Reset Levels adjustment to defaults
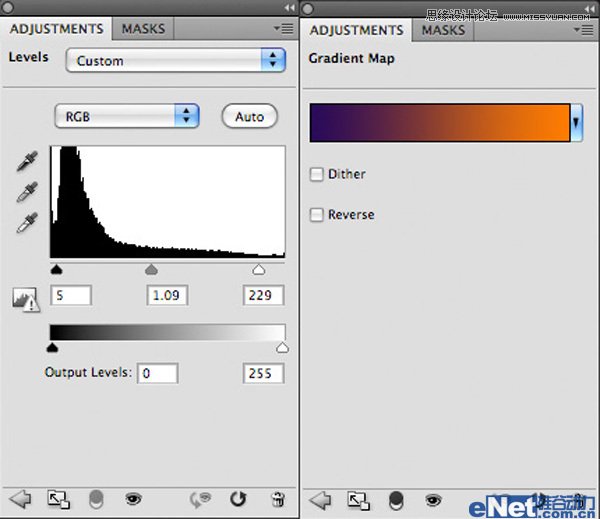This screenshot has height=519, width=600. pyautogui.click(x=238, y=499)
